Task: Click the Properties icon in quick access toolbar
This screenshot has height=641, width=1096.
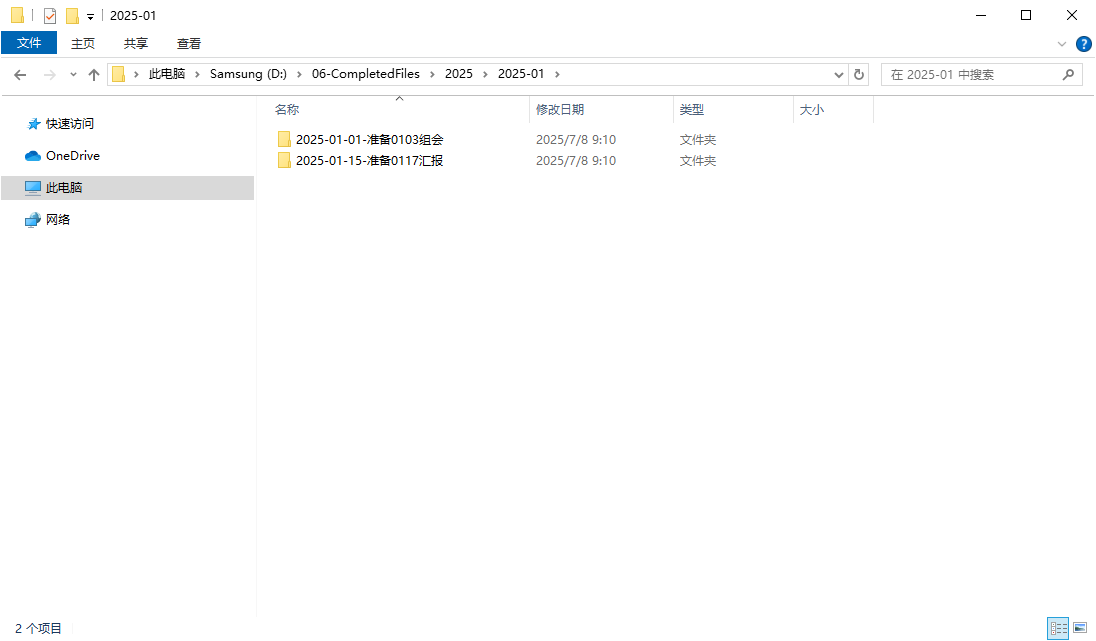Action: 49,15
